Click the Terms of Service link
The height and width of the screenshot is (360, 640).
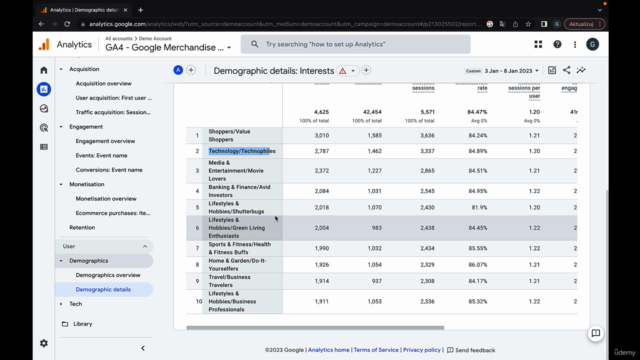click(x=376, y=350)
